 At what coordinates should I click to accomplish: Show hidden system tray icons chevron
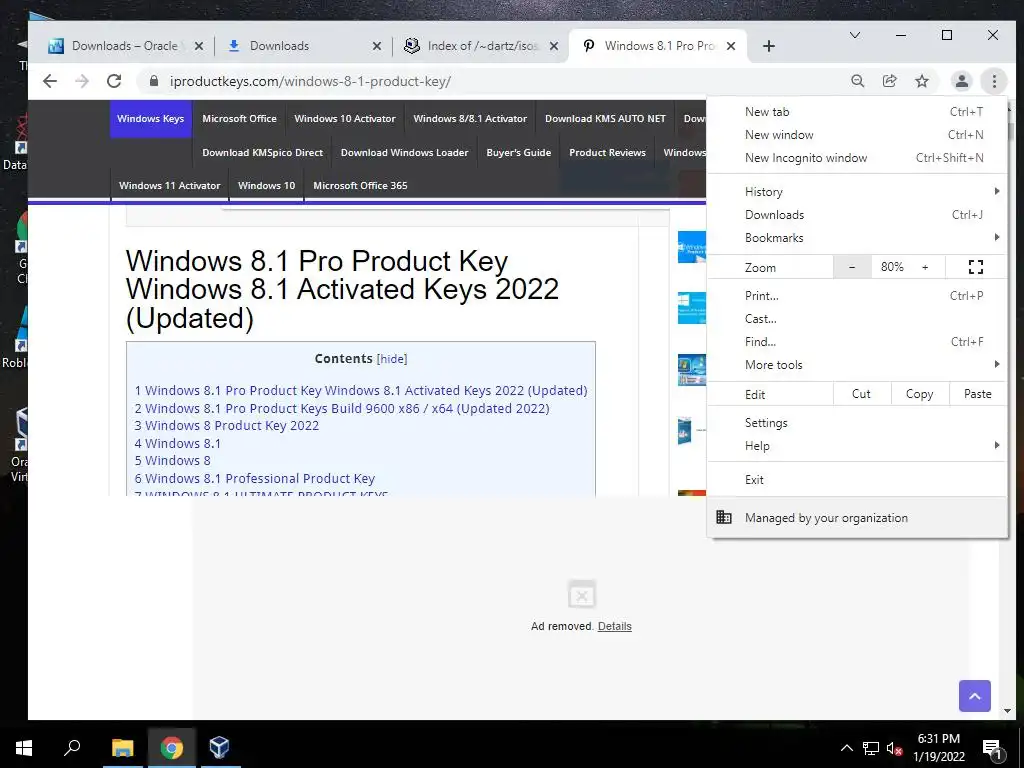846,748
